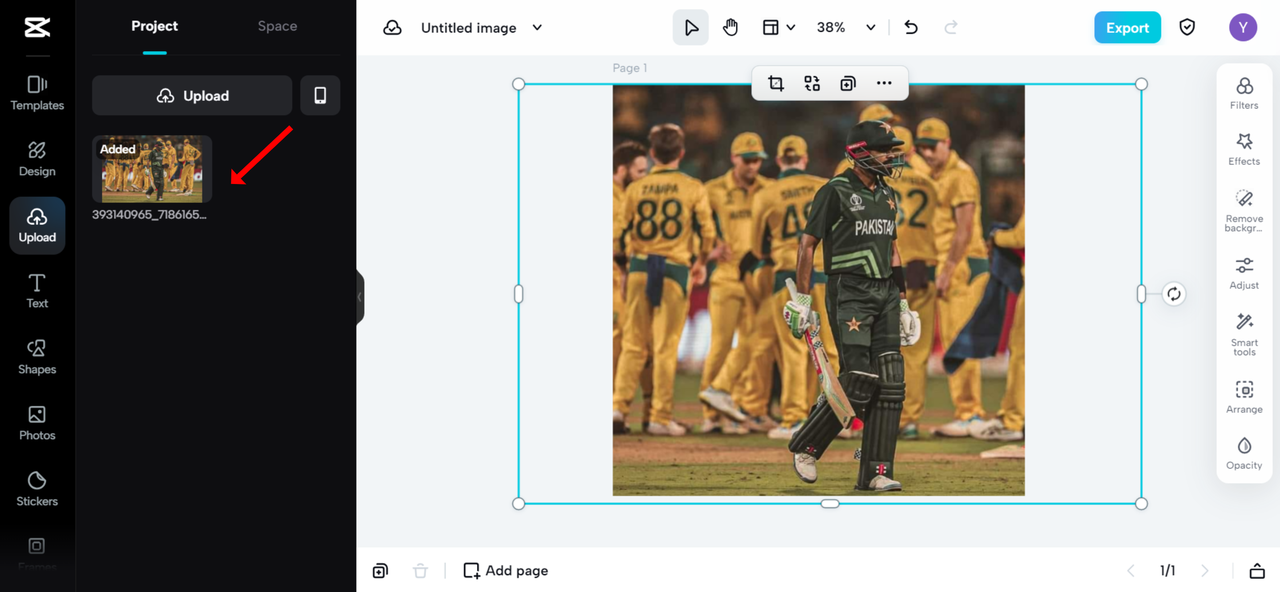Click Add page button
This screenshot has height=592, width=1280.
(x=506, y=571)
